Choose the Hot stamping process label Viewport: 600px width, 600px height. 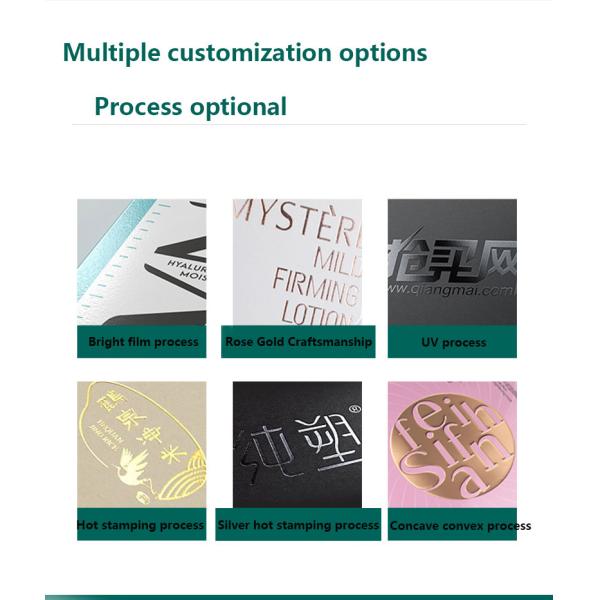click(142, 525)
